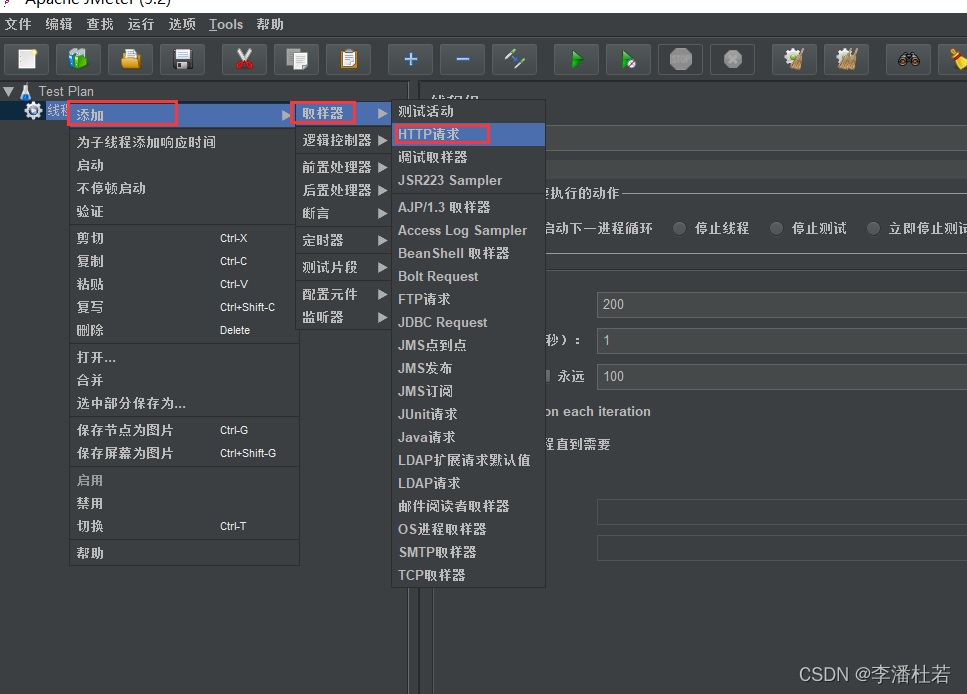Click the thread group gear icon in tree

tap(33, 111)
